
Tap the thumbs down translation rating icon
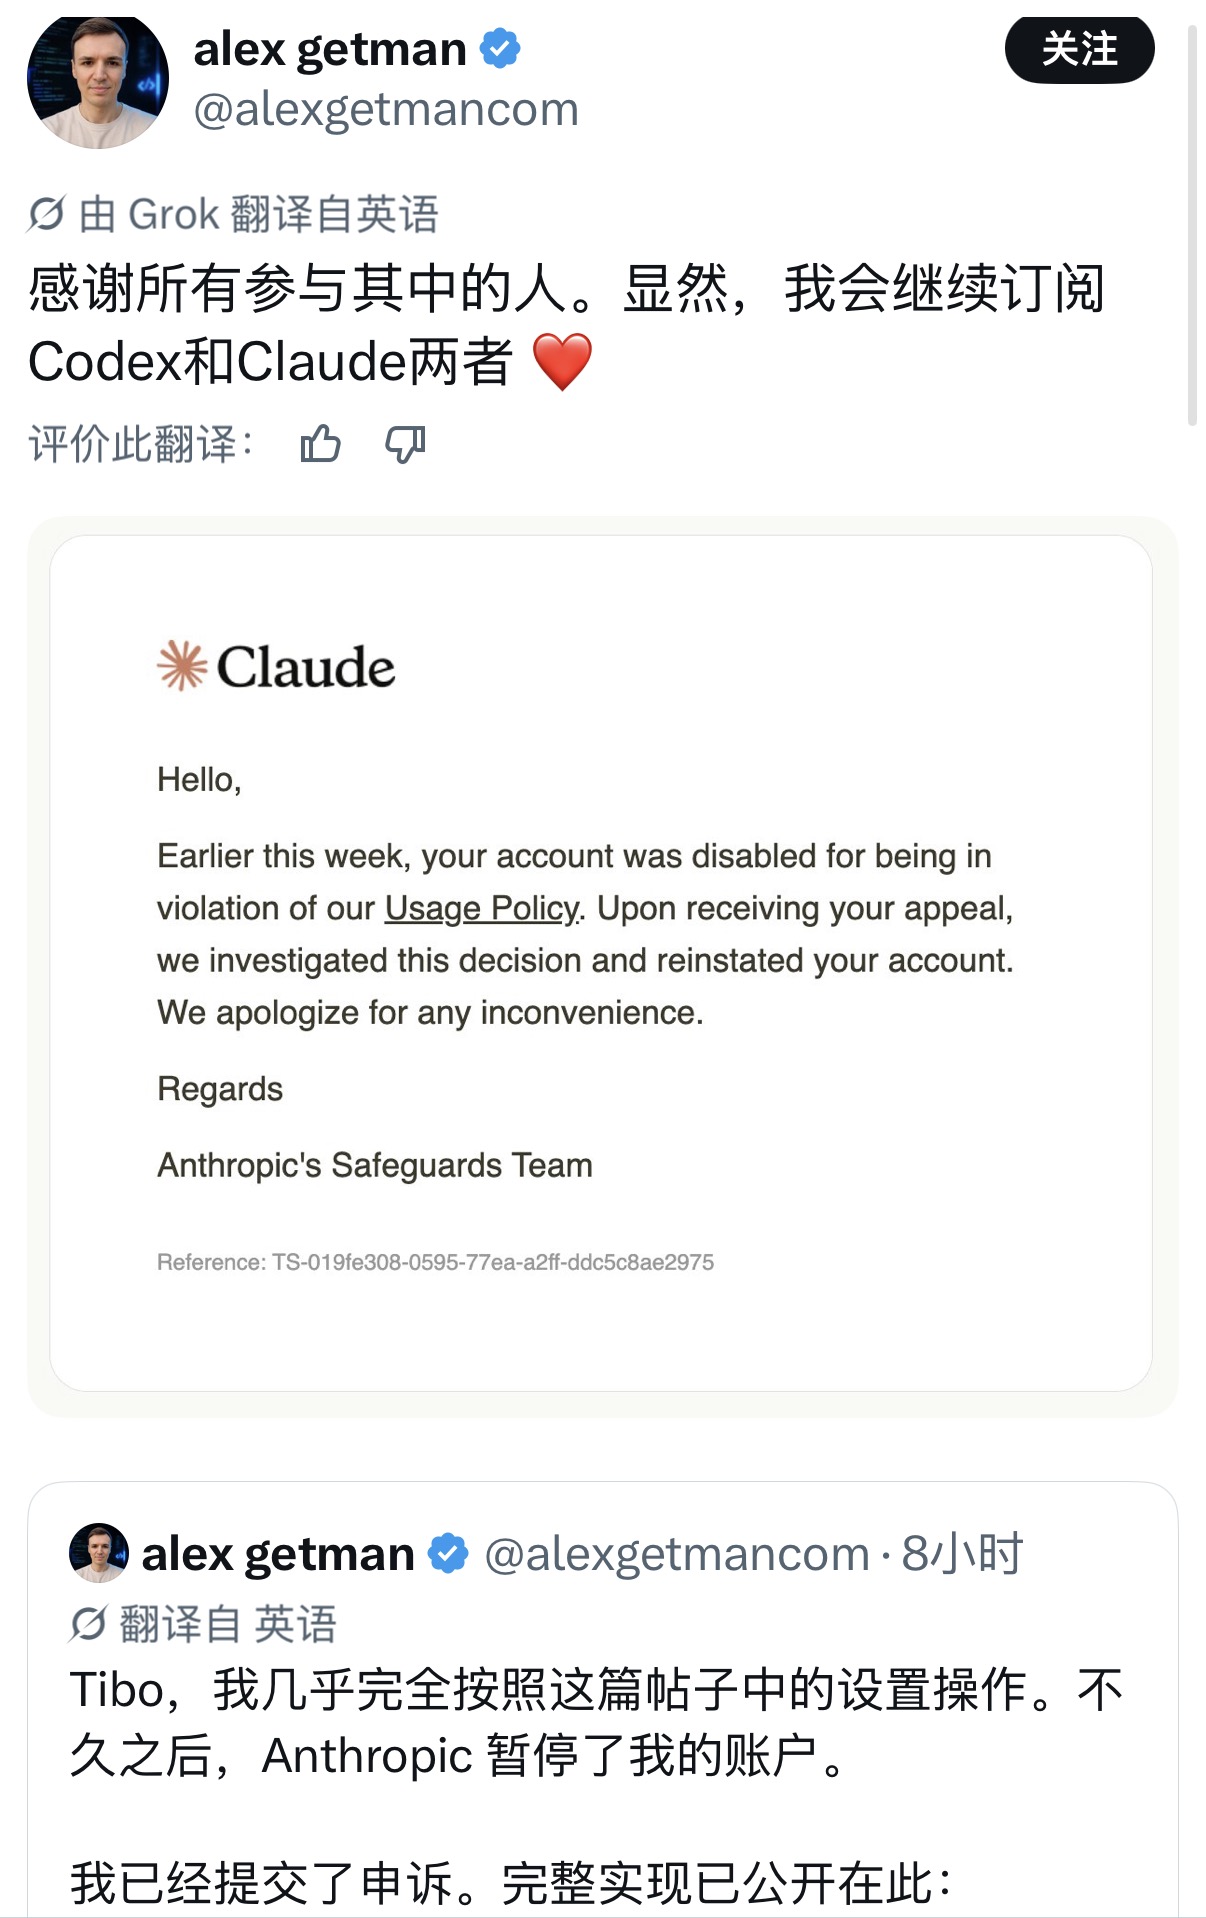[405, 443]
